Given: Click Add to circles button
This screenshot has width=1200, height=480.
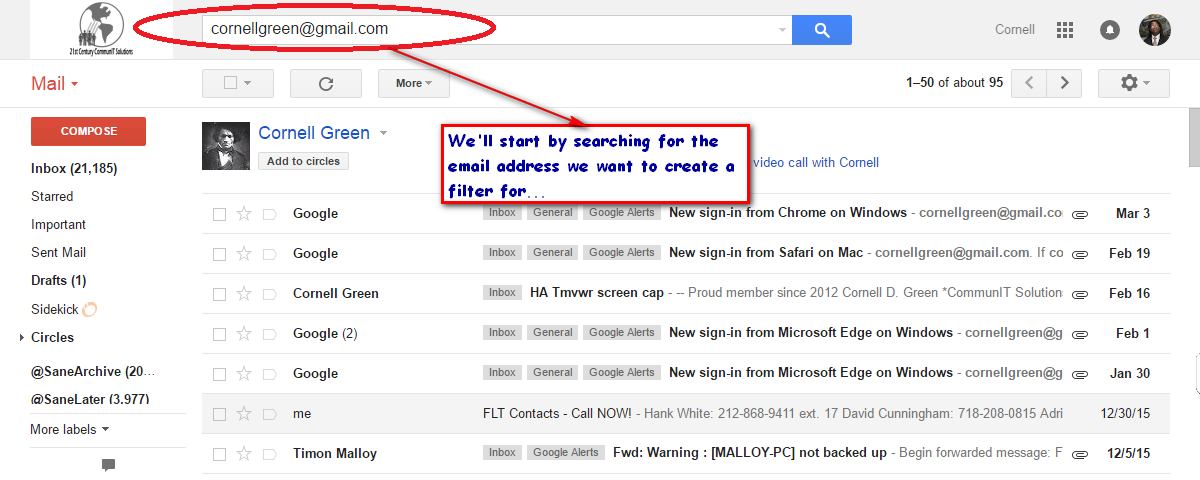Looking at the screenshot, I should coord(303,161).
